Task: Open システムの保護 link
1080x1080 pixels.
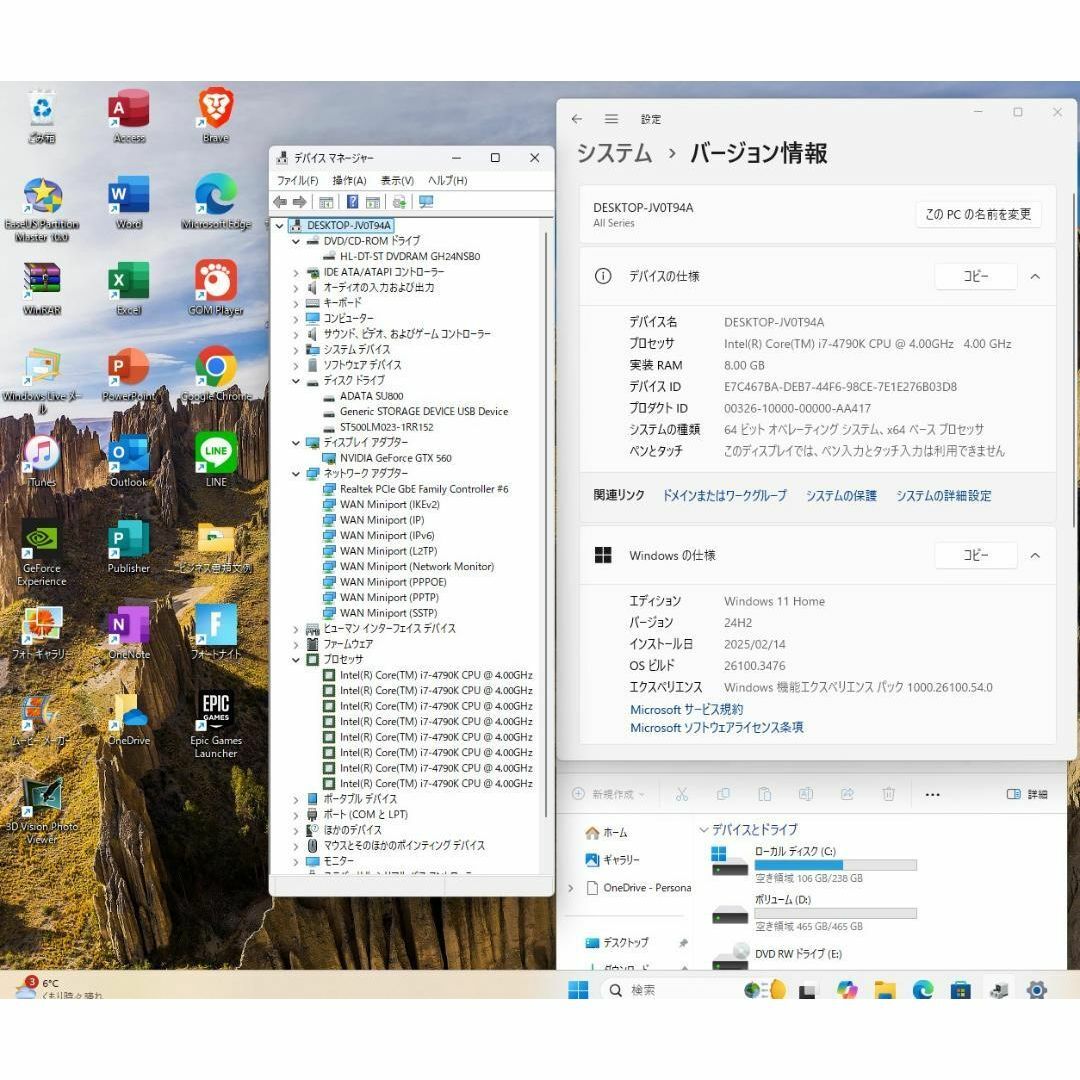Action: point(841,495)
